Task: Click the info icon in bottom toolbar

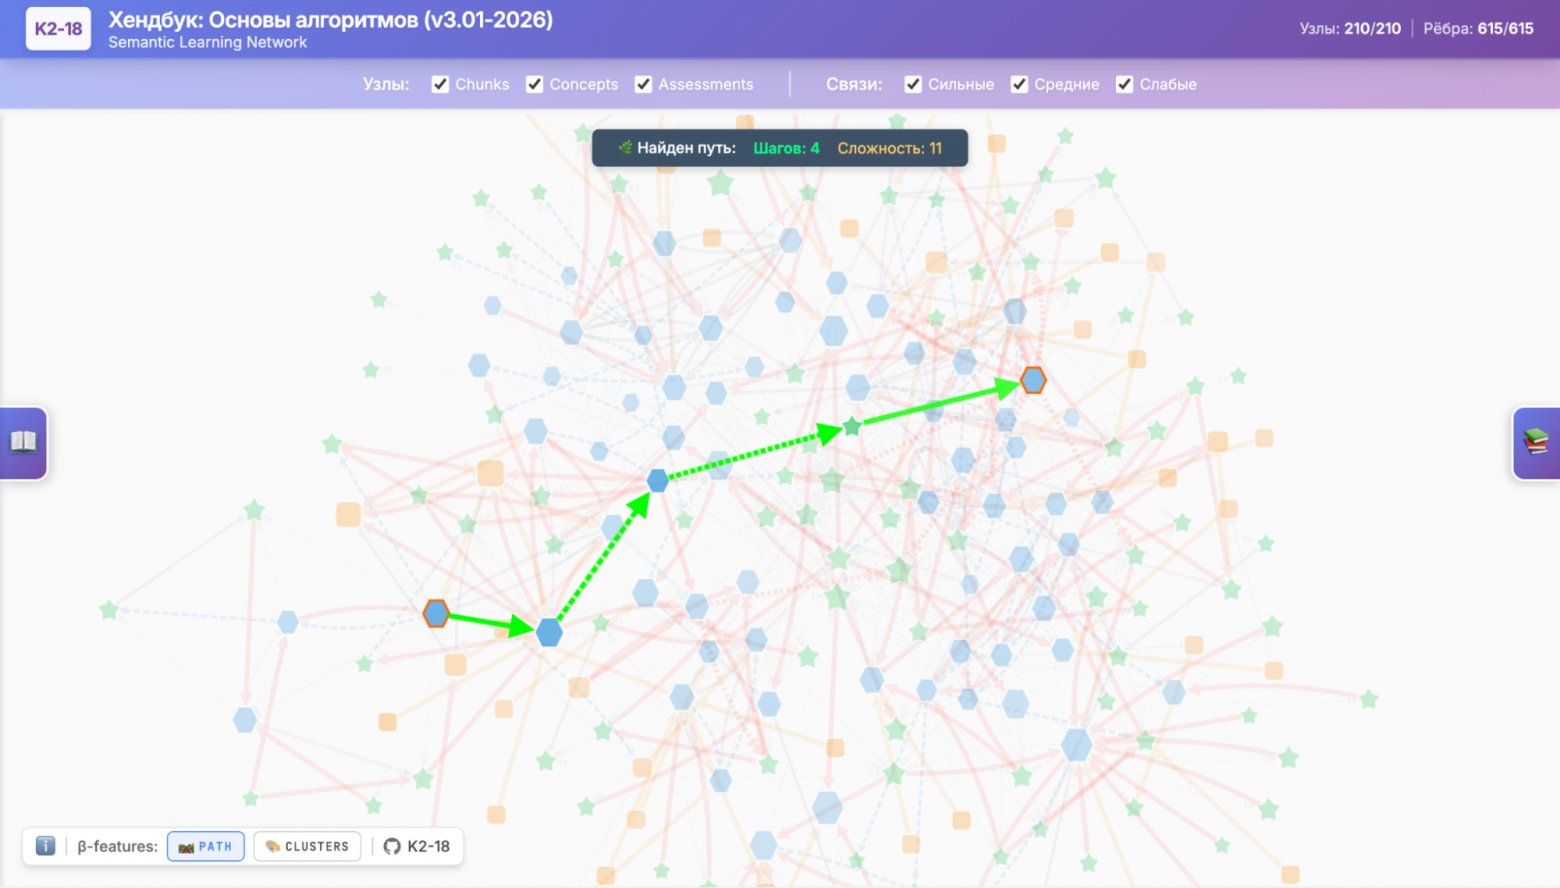Action: click(x=45, y=846)
